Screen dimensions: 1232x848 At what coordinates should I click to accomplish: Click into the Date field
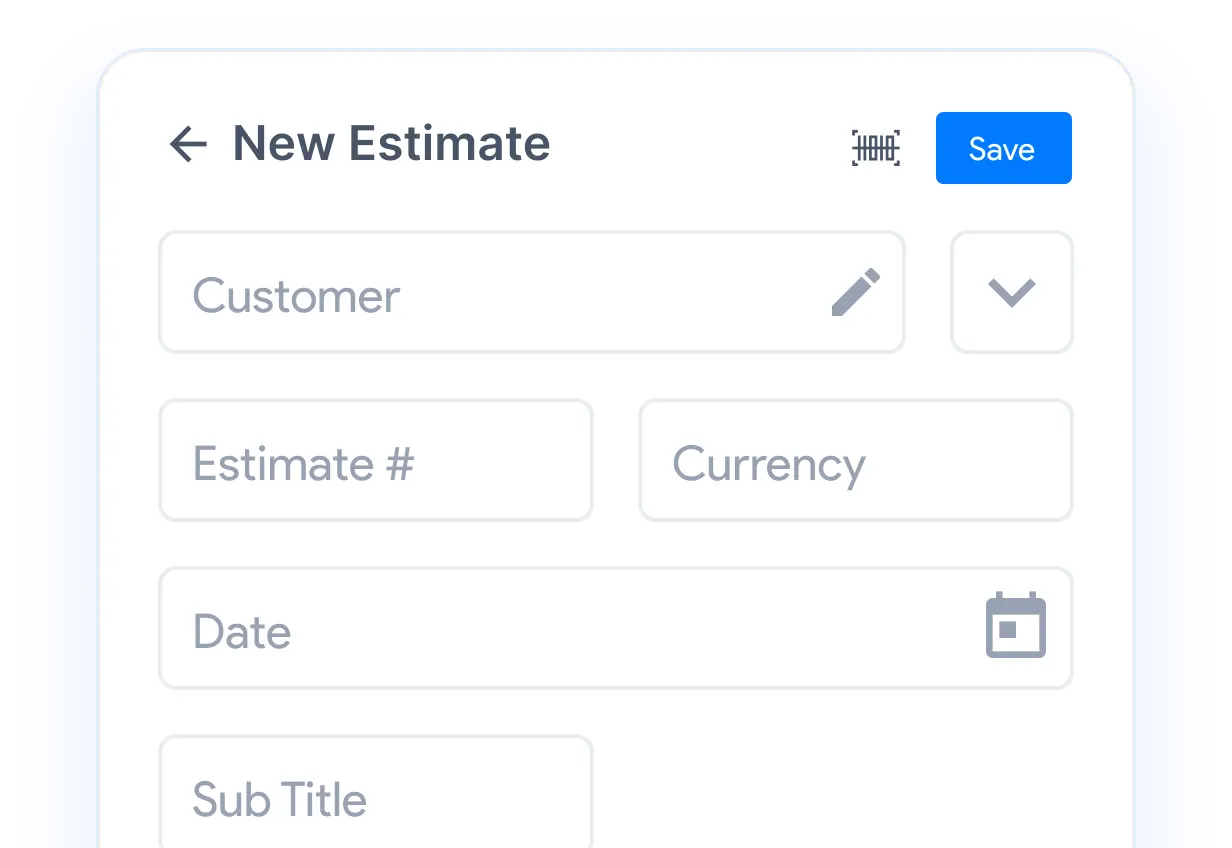616,628
